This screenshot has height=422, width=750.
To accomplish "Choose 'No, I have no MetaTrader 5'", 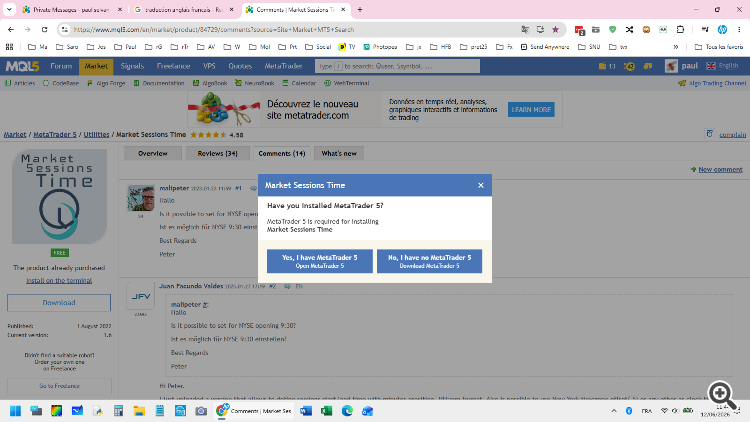I will point(430,261).
